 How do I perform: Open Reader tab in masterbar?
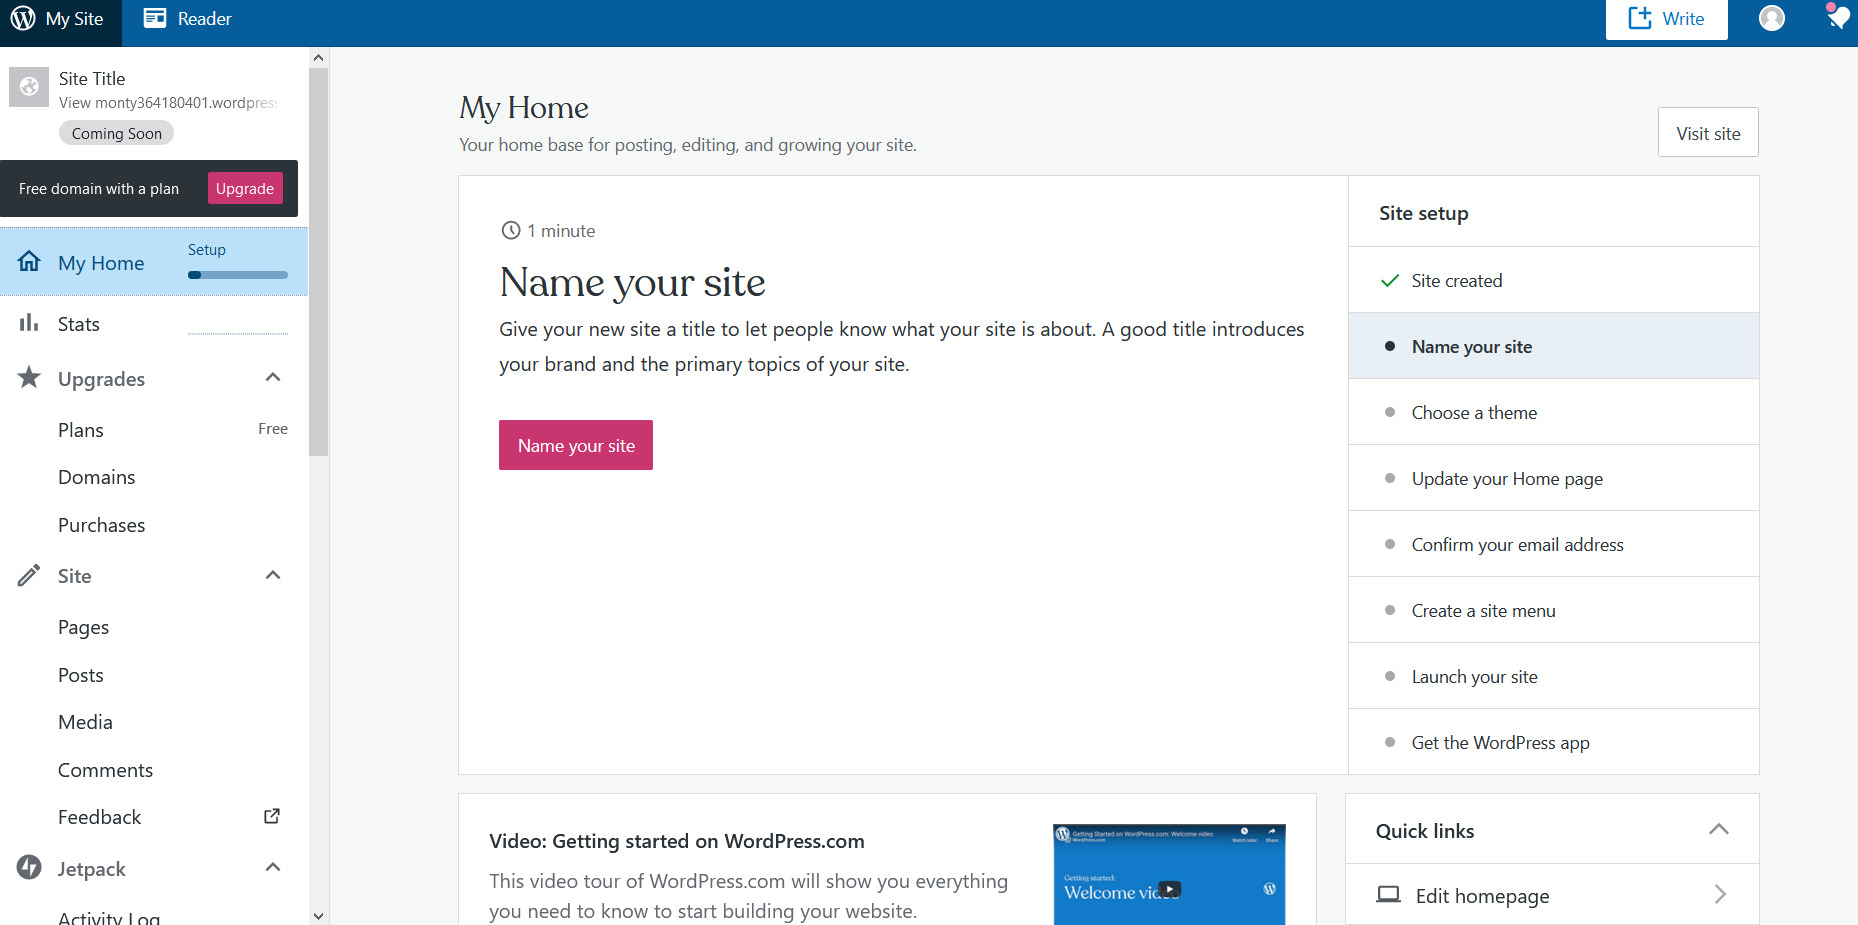[187, 19]
